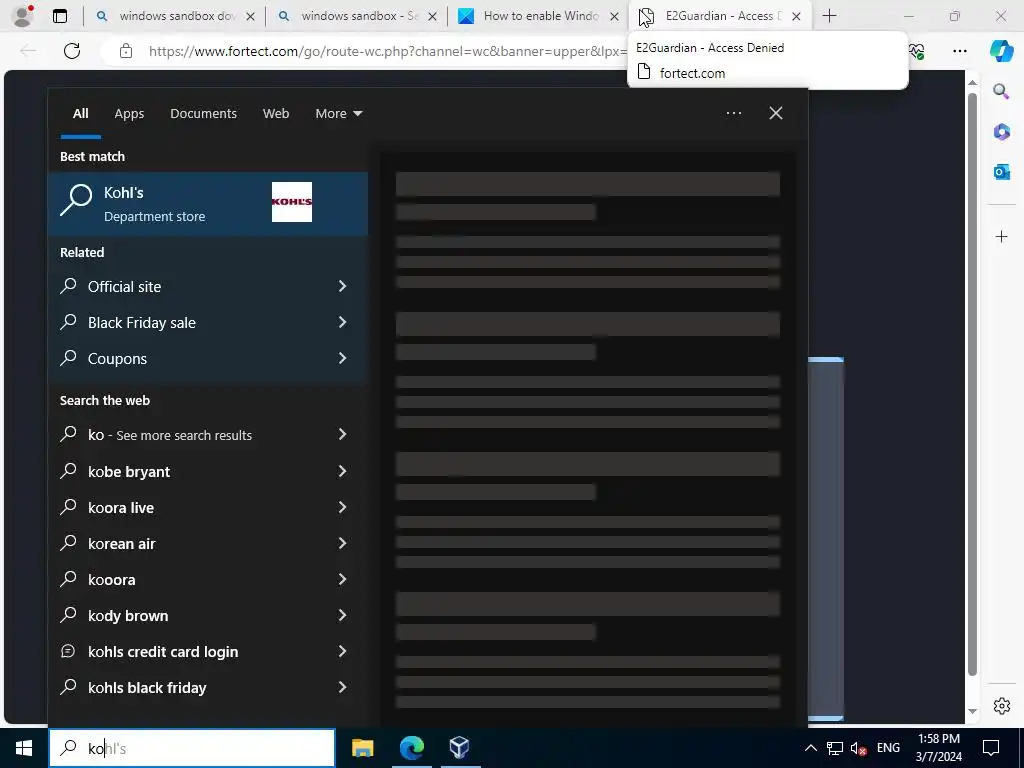Click the Kohl's logo thumbnail
The width and height of the screenshot is (1024, 768).
point(292,202)
